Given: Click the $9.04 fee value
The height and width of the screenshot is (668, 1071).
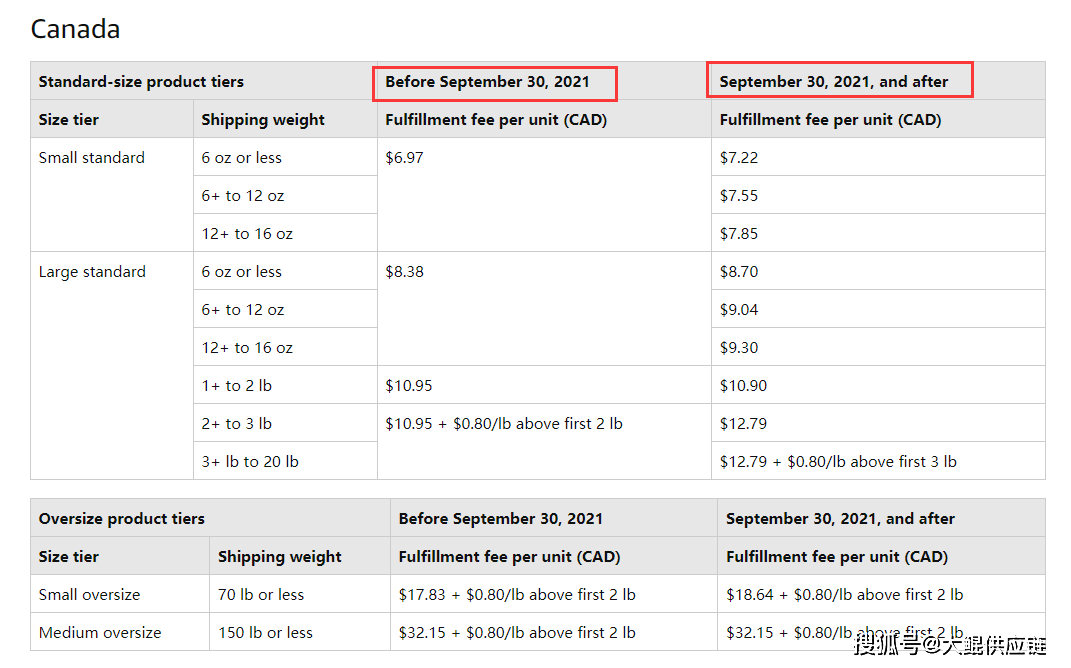Looking at the screenshot, I should tap(739, 310).
